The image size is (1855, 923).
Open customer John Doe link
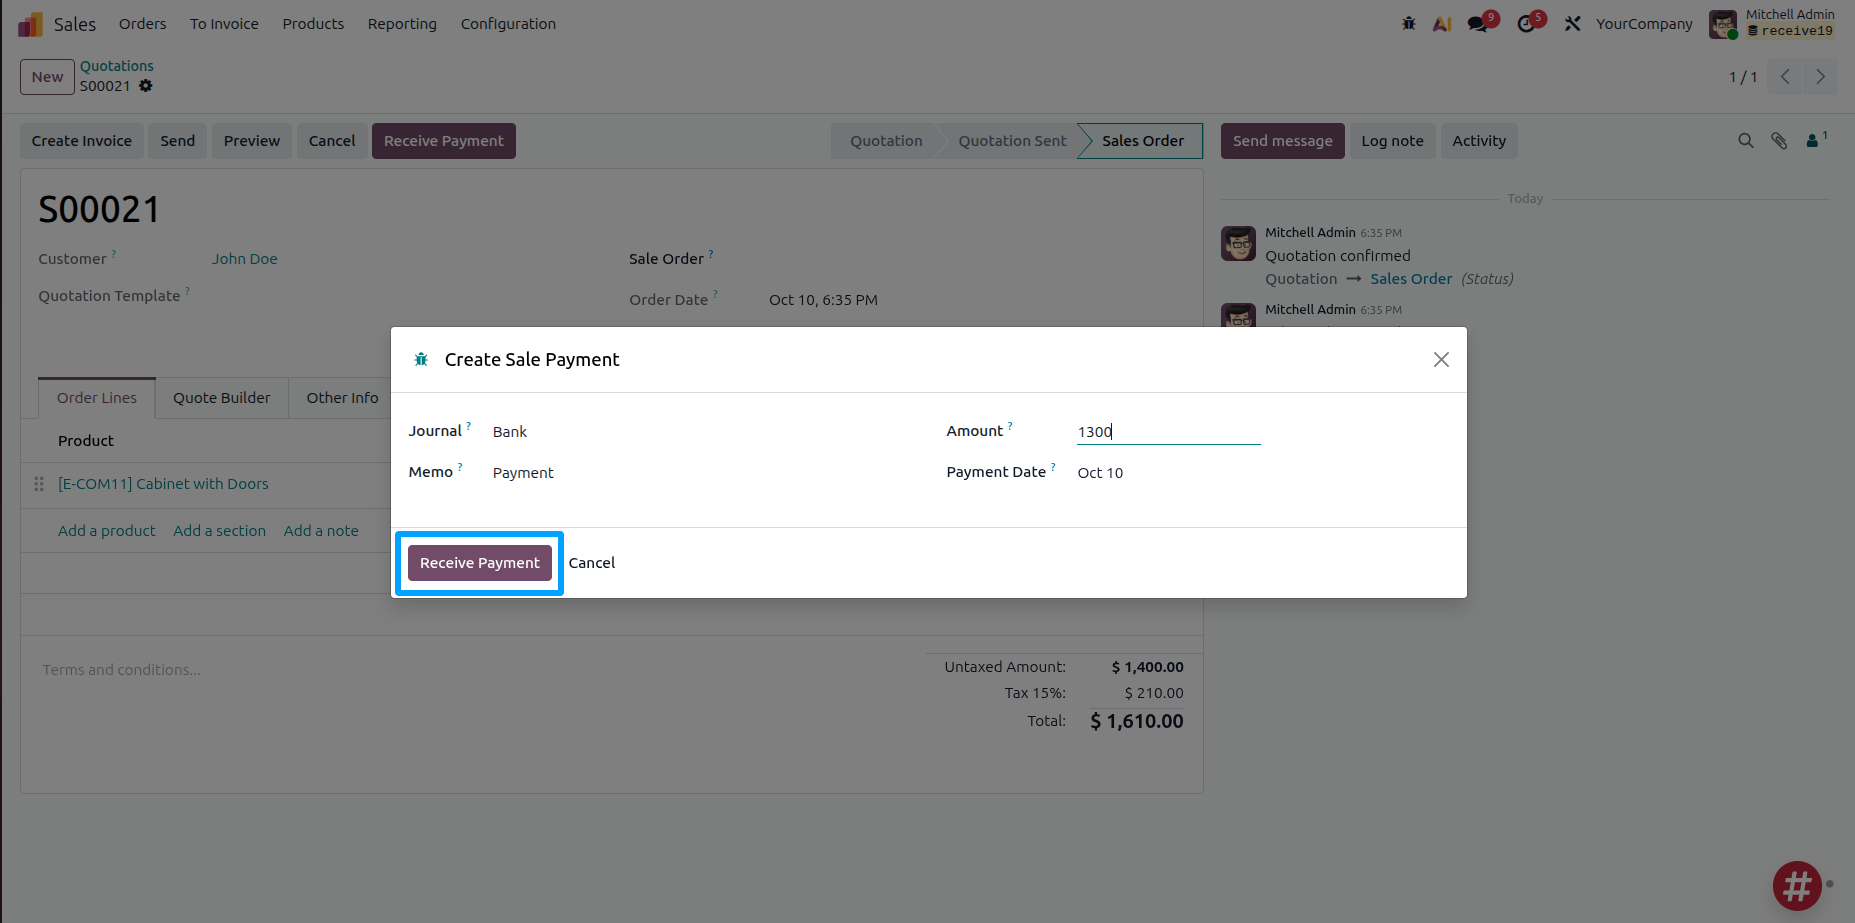tap(245, 259)
